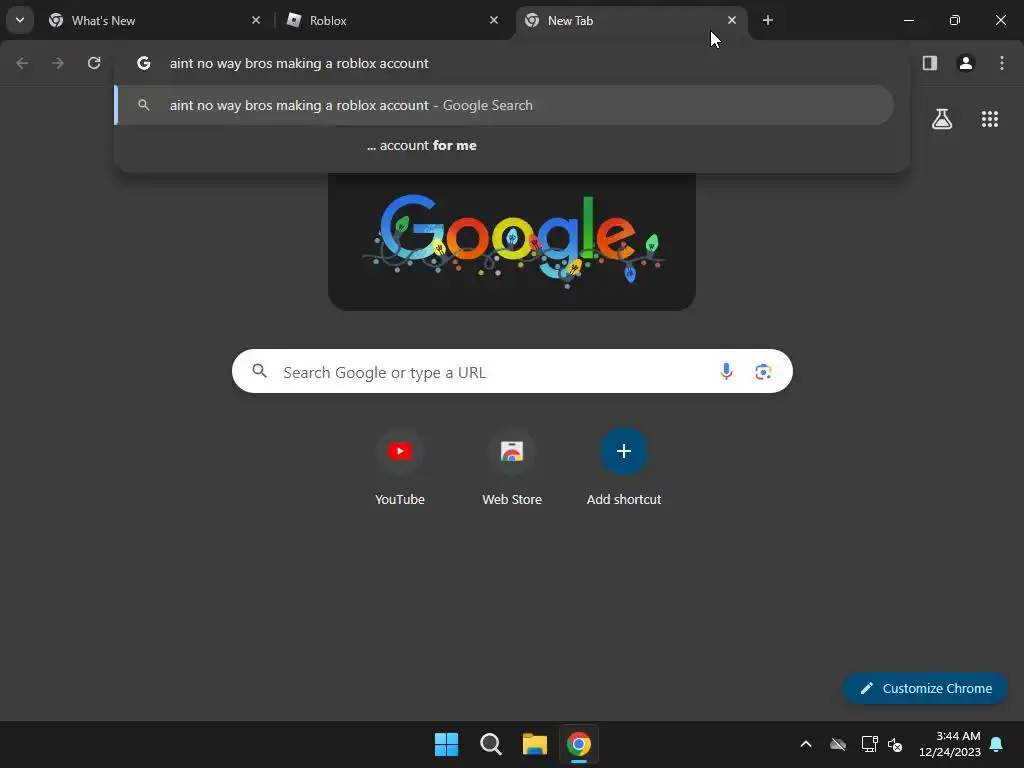Search by image with Google Lens
The height and width of the screenshot is (768, 1024).
(x=763, y=372)
